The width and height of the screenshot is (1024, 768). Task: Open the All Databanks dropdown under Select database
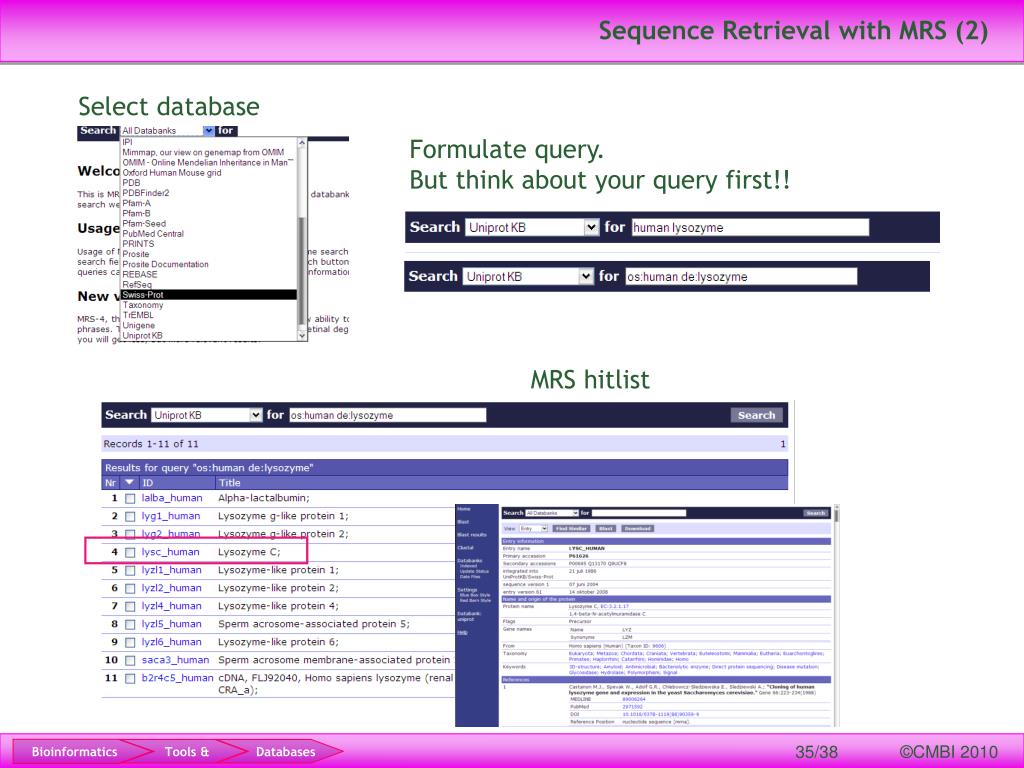[168, 131]
